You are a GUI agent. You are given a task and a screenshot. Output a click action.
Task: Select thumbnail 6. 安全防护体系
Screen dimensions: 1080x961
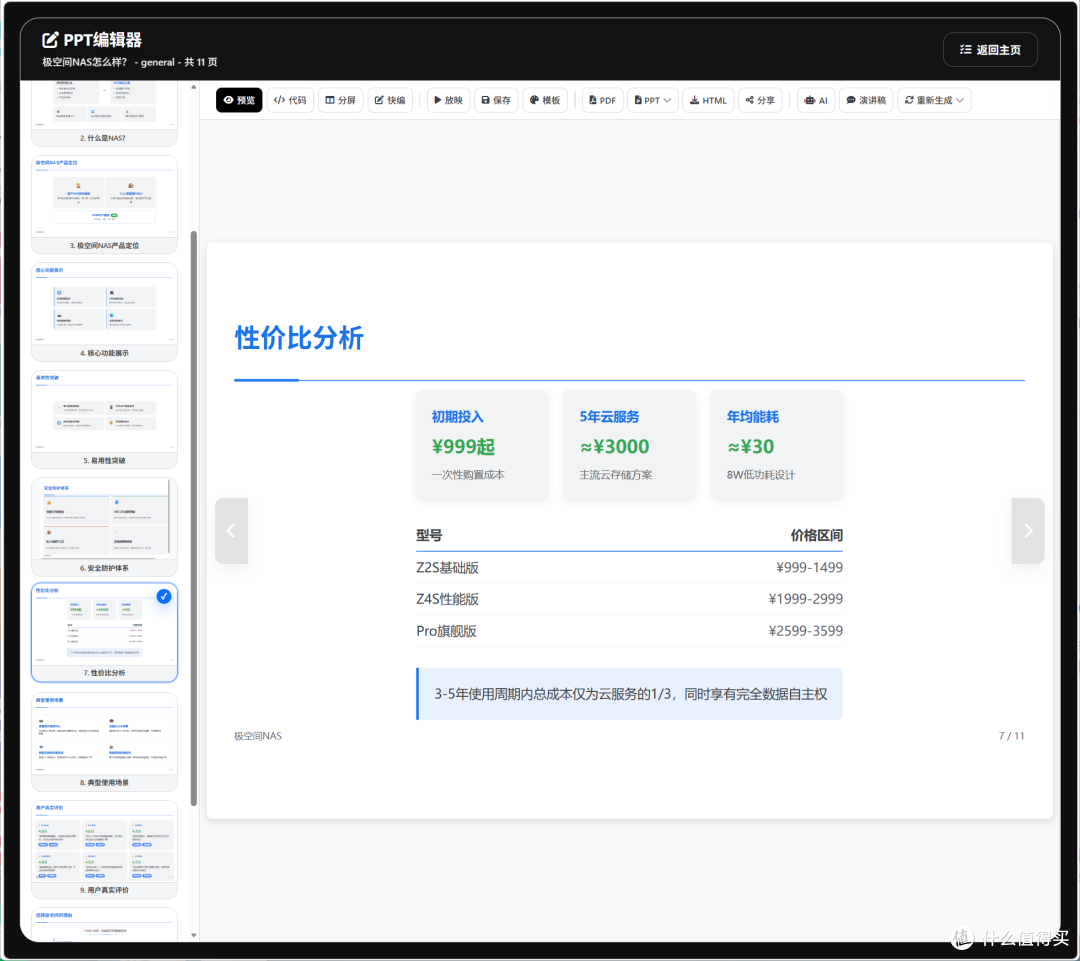tap(104, 526)
